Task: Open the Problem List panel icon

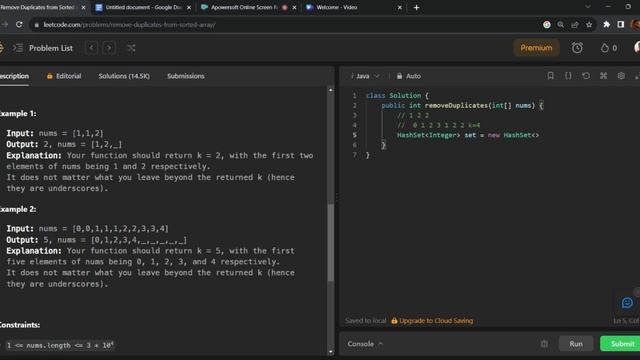Action: pyautogui.click(x=18, y=48)
